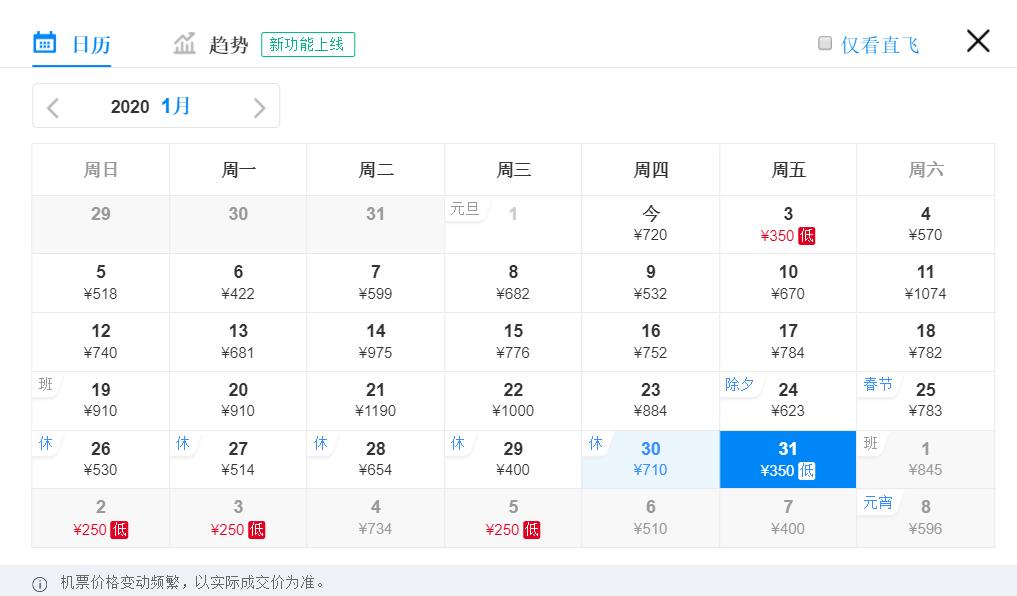Click the calendar icon beside 日历

[x=44, y=42]
